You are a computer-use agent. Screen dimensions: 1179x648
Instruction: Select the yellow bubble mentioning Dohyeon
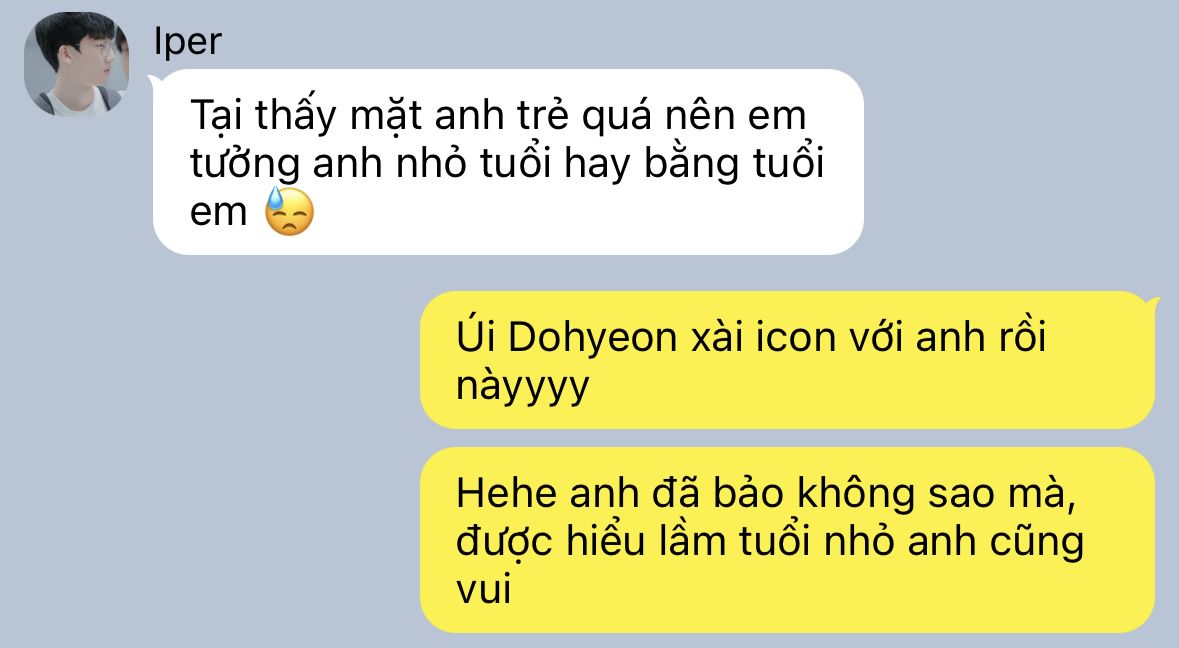(x=787, y=360)
